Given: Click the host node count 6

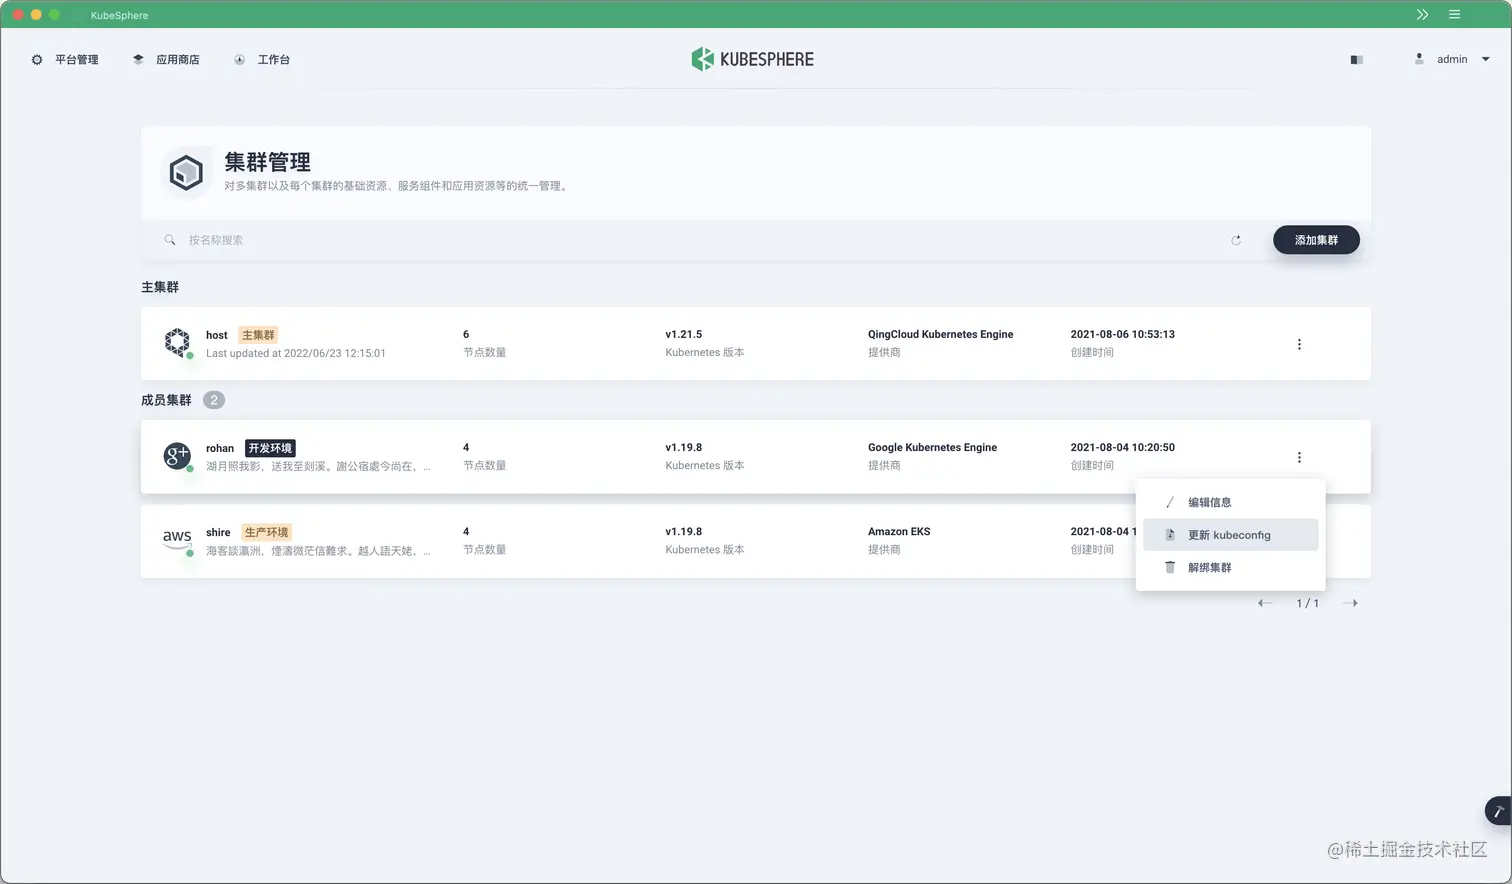Looking at the screenshot, I should pos(466,334).
